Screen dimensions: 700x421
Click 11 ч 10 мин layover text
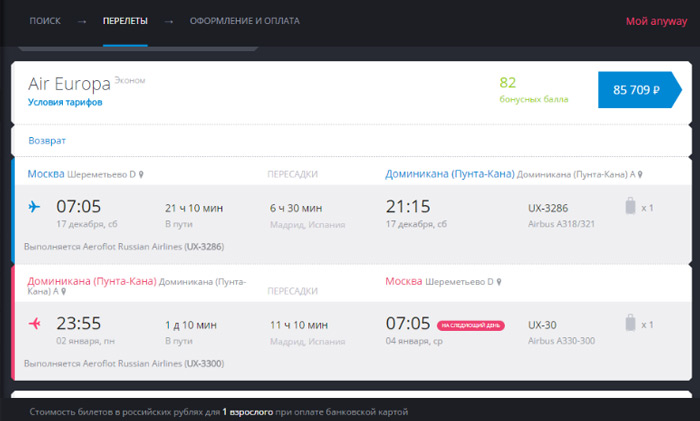[299, 325]
